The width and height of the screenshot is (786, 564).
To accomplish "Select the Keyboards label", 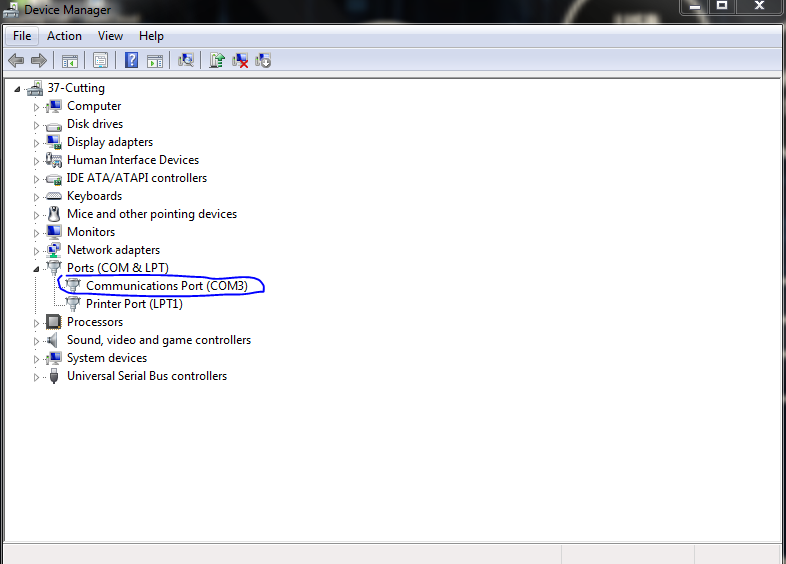I will [x=95, y=196].
